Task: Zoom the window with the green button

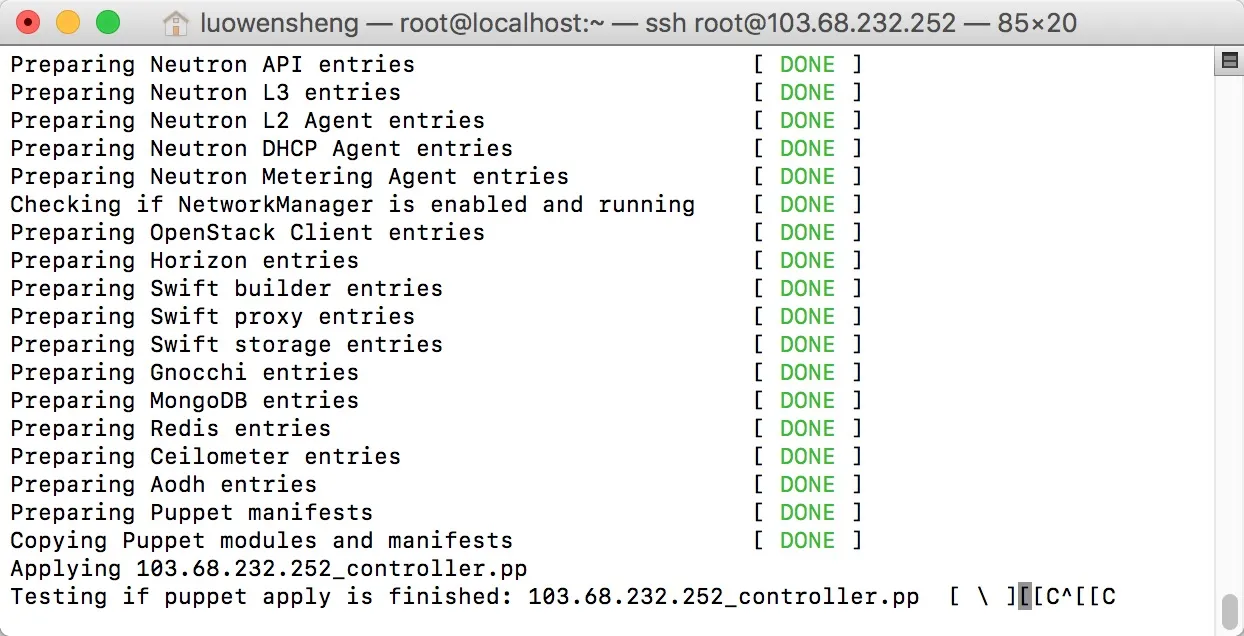Action: tap(107, 22)
